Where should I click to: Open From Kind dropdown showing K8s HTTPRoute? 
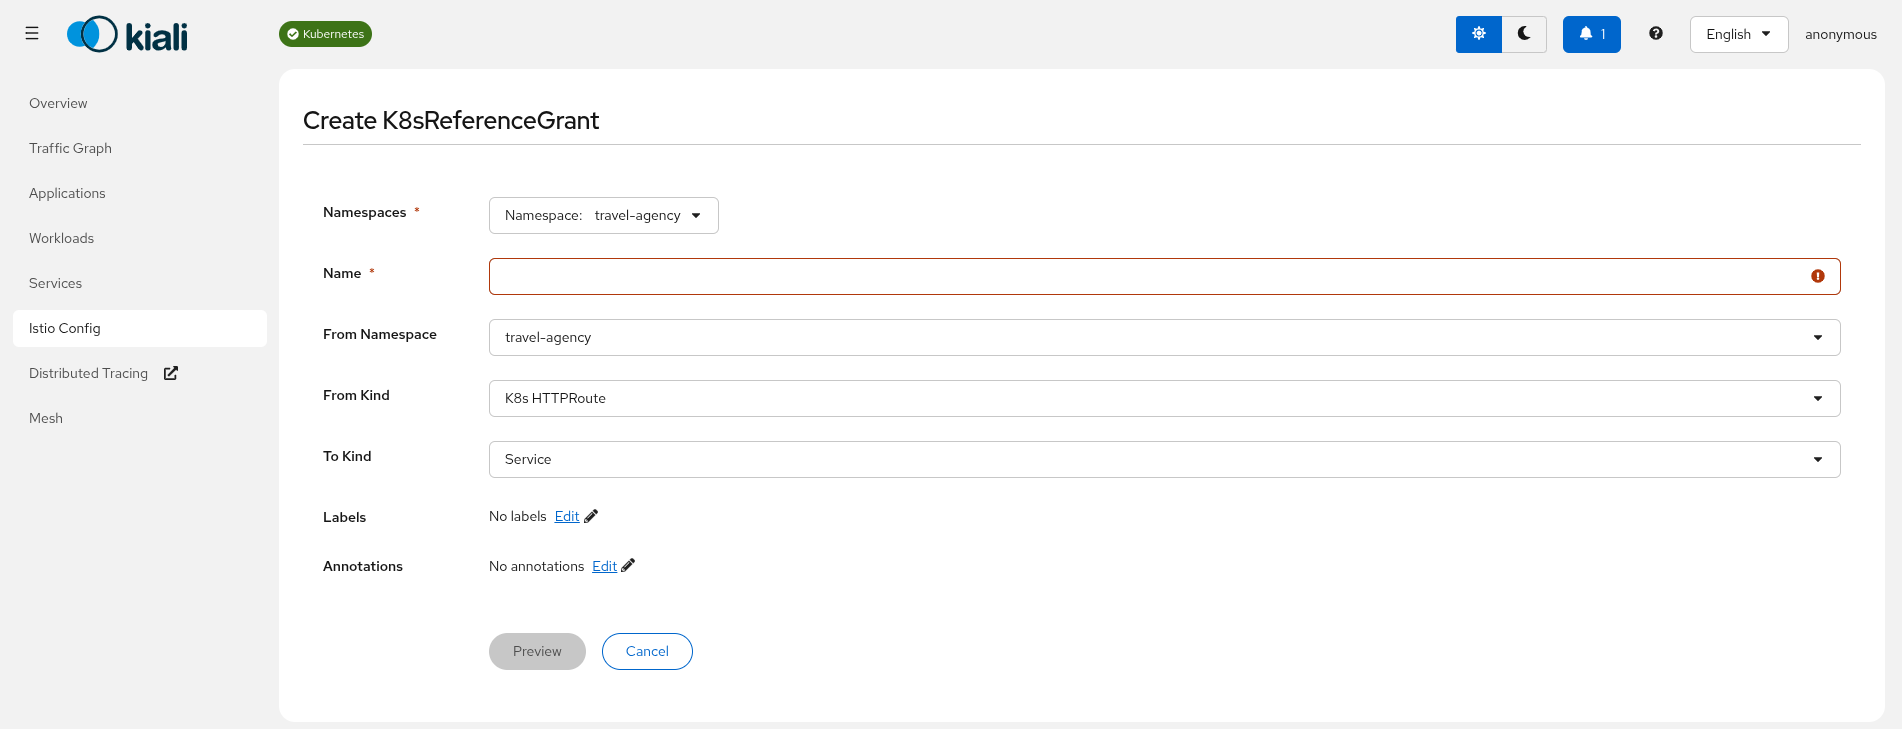pos(1165,398)
